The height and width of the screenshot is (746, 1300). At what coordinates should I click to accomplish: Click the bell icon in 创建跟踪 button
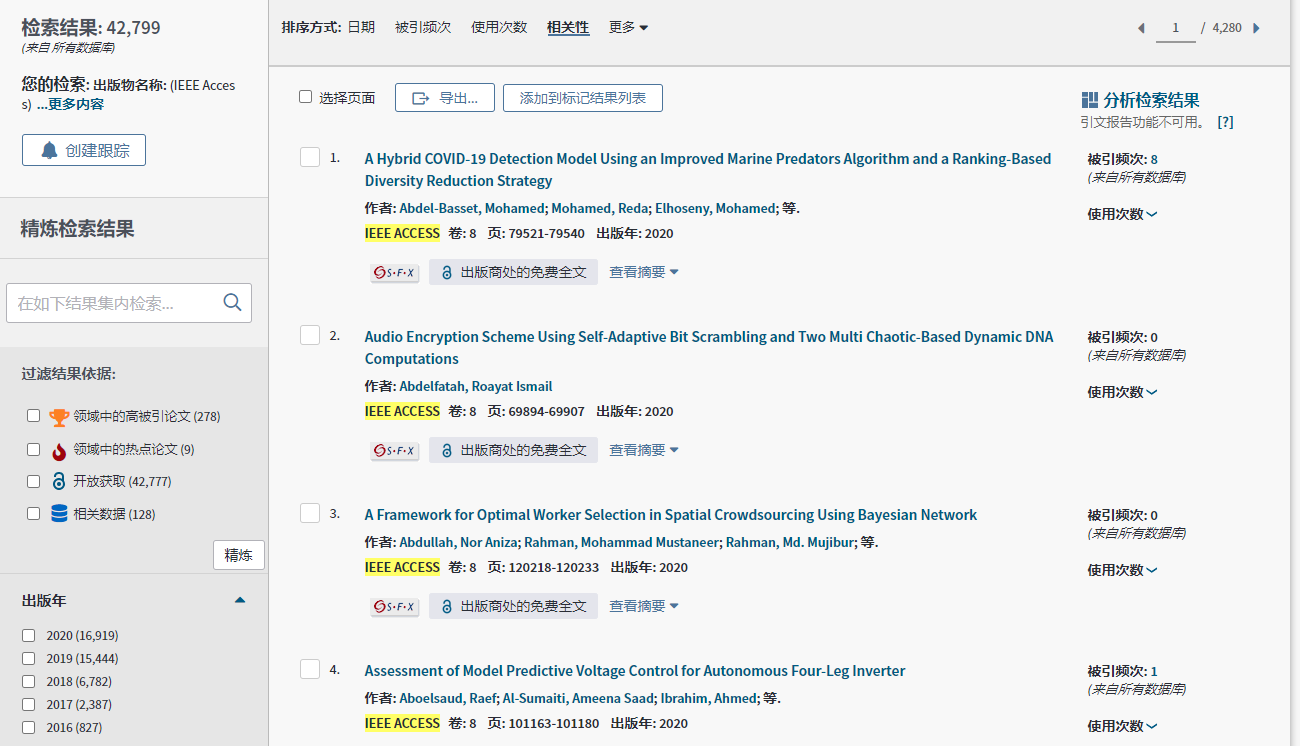49,150
